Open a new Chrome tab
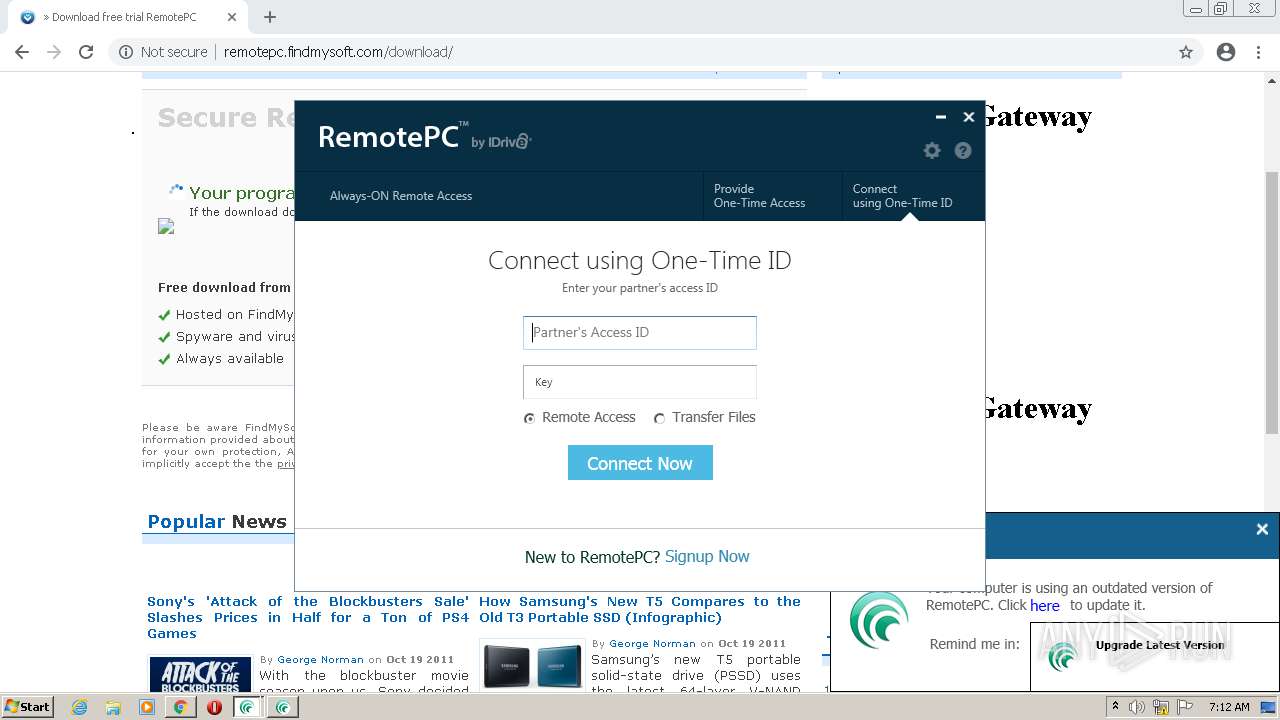 click(270, 17)
